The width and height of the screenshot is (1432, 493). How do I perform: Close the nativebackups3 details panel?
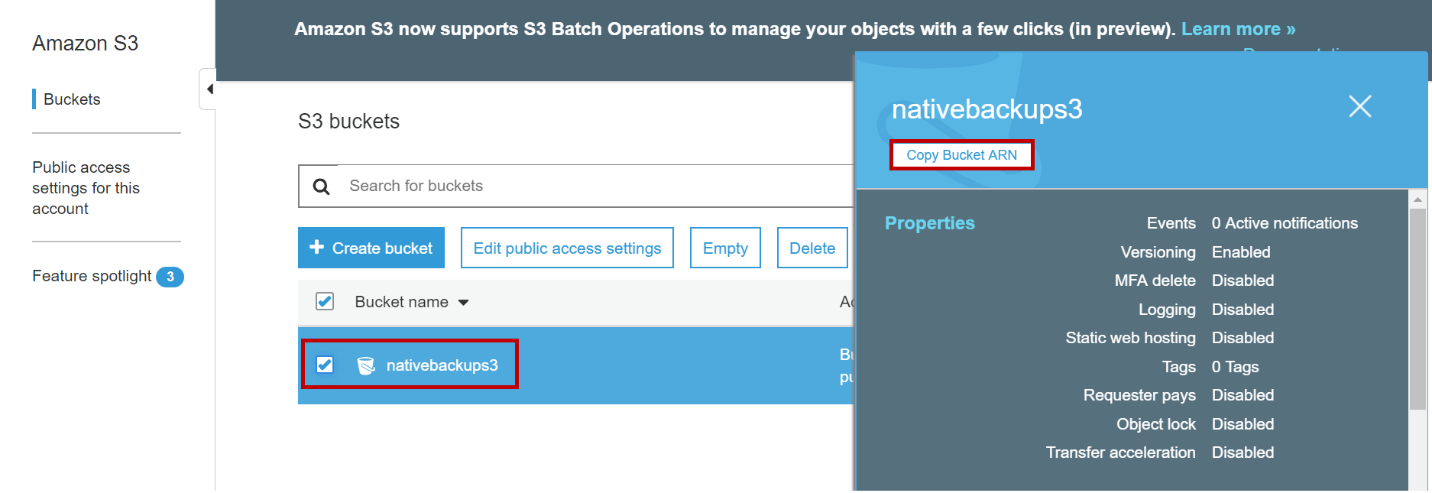(1359, 107)
